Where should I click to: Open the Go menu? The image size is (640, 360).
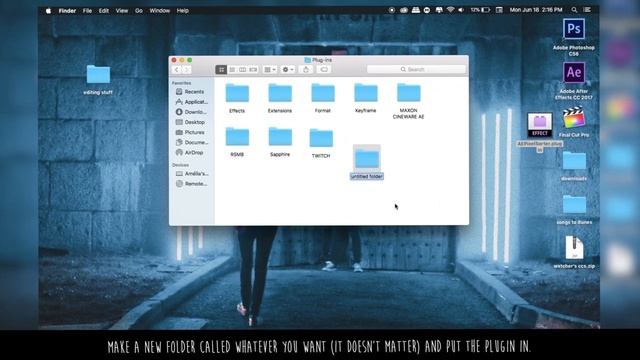pyautogui.click(x=139, y=11)
